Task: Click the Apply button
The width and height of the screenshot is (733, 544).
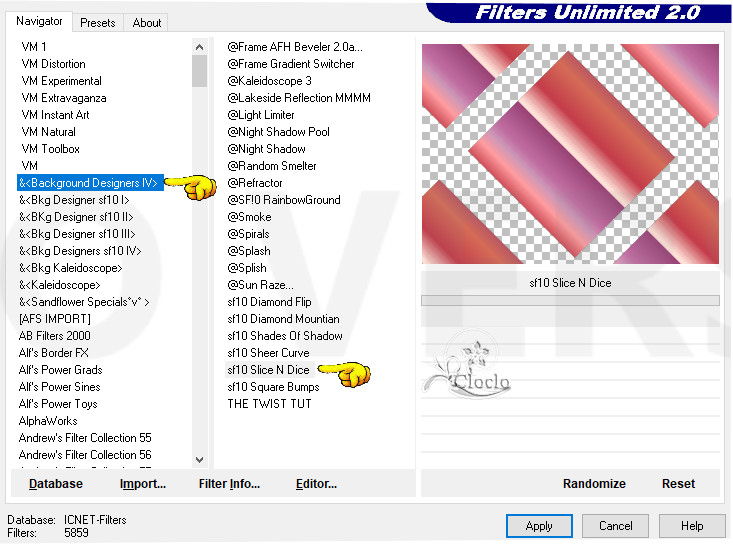Action: [539, 526]
